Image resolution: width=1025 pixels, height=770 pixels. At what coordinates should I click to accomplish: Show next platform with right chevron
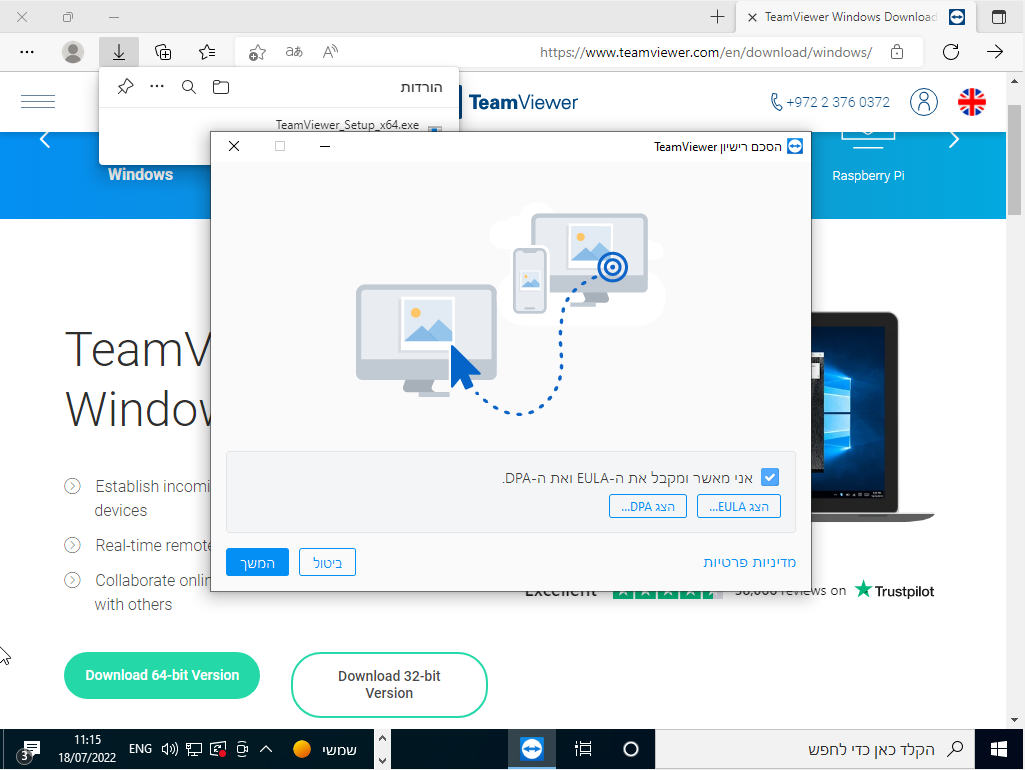pyautogui.click(x=954, y=139)
